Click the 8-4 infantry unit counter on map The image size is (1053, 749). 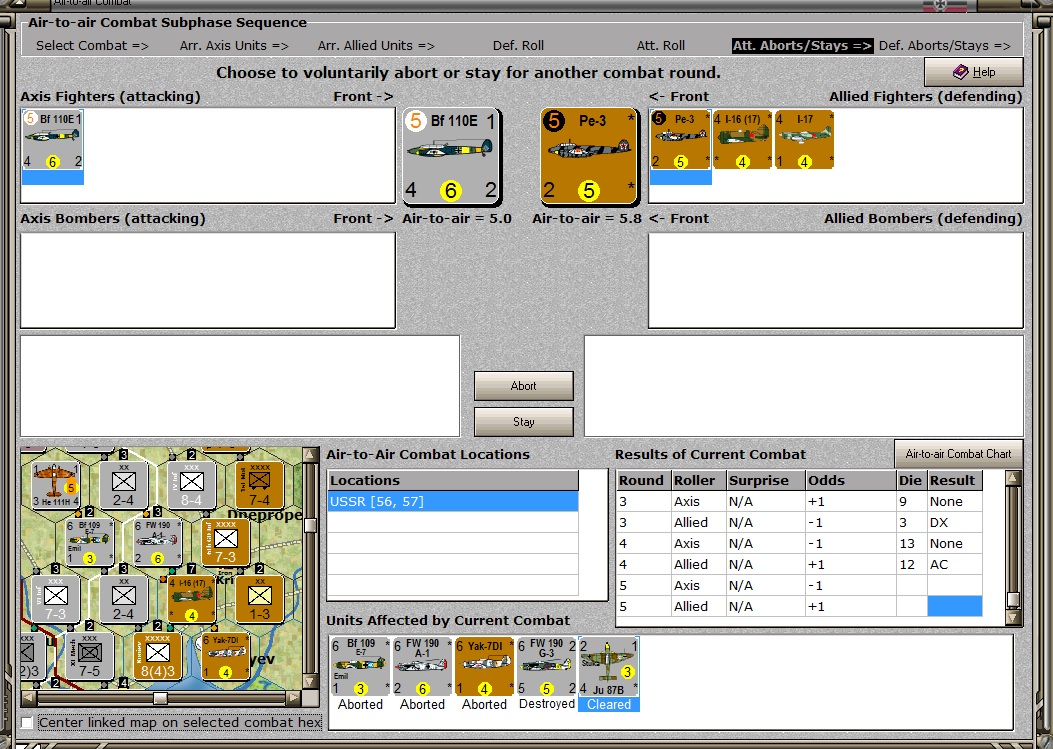point(191,484)
